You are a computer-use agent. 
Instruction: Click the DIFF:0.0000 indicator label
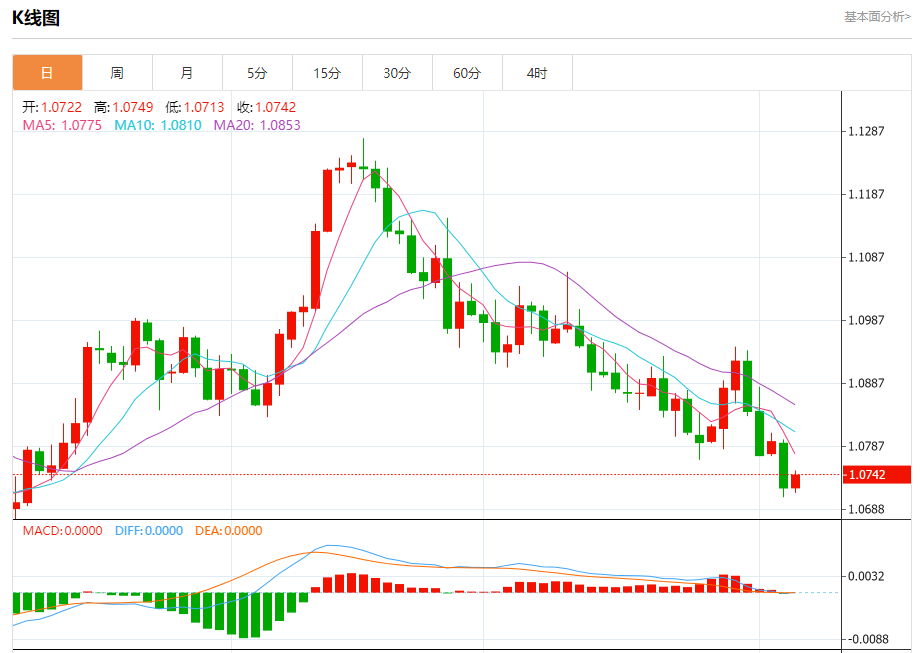coord(149,530)
